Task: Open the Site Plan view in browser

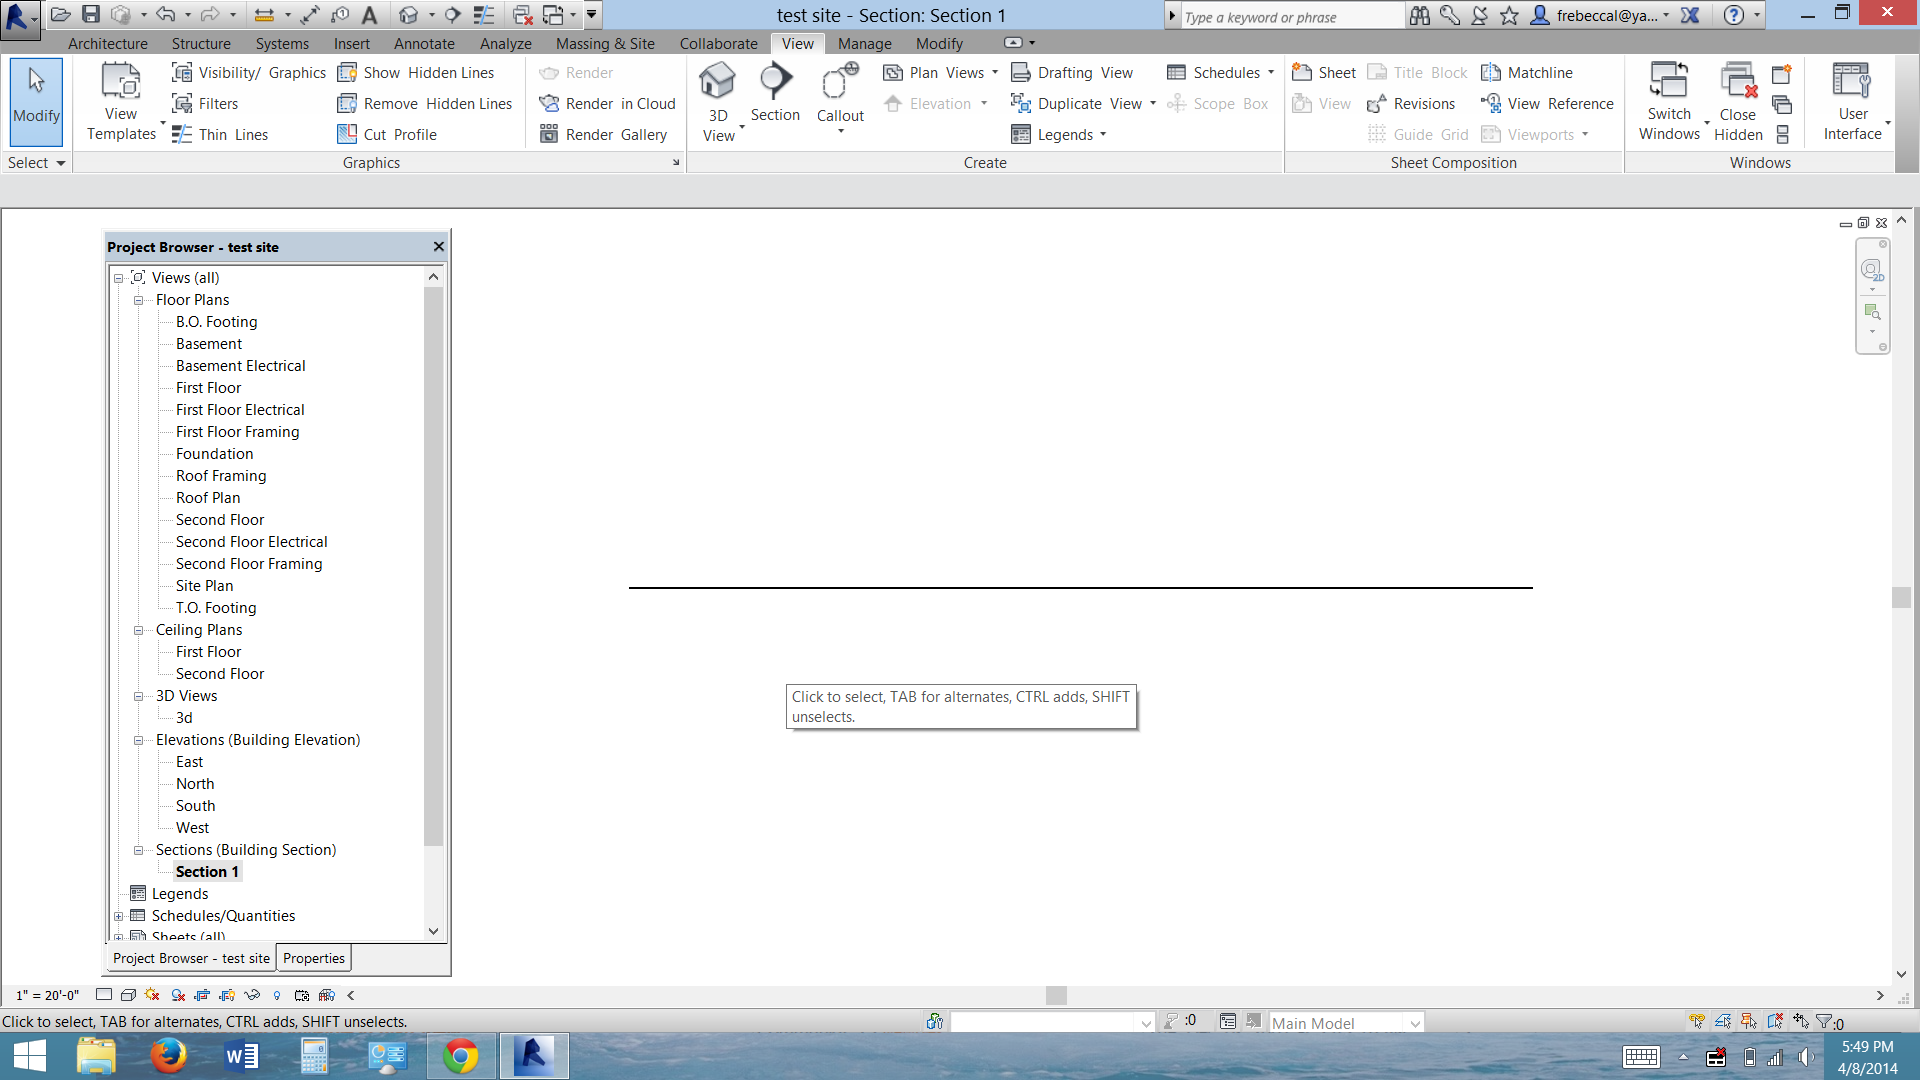Action: coord(204,586)
